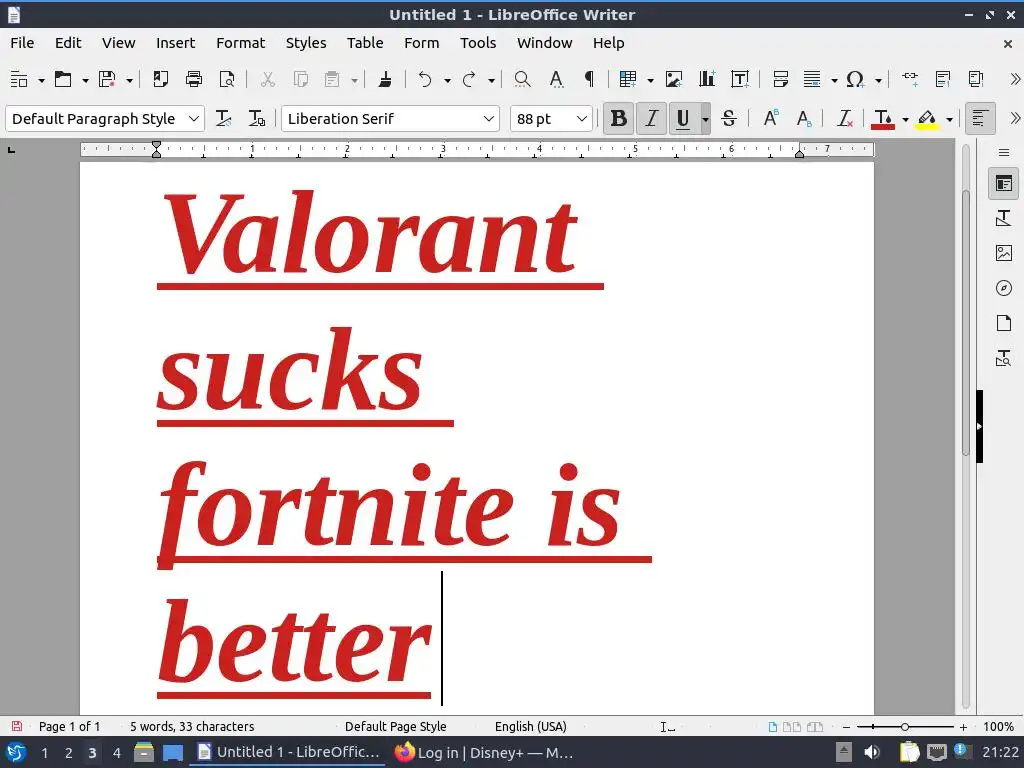This screenshot has height=768, width=1024.
Task: Click the Redo arrow icon
Action: (x=469, y=80)
